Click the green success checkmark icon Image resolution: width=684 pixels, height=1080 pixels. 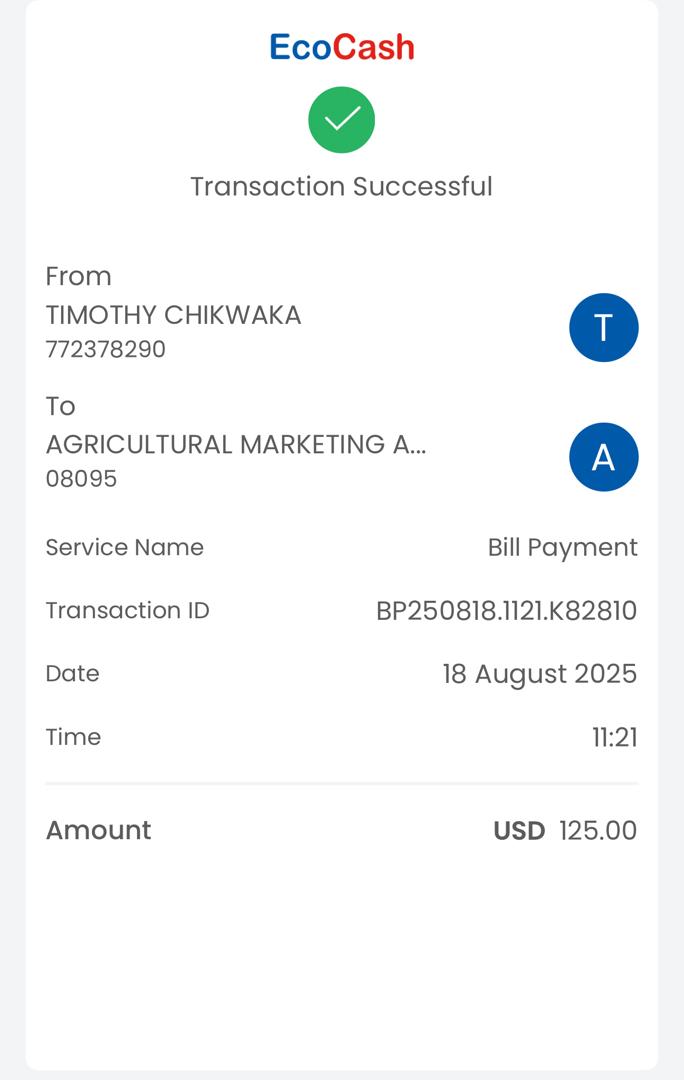[341, 120]
